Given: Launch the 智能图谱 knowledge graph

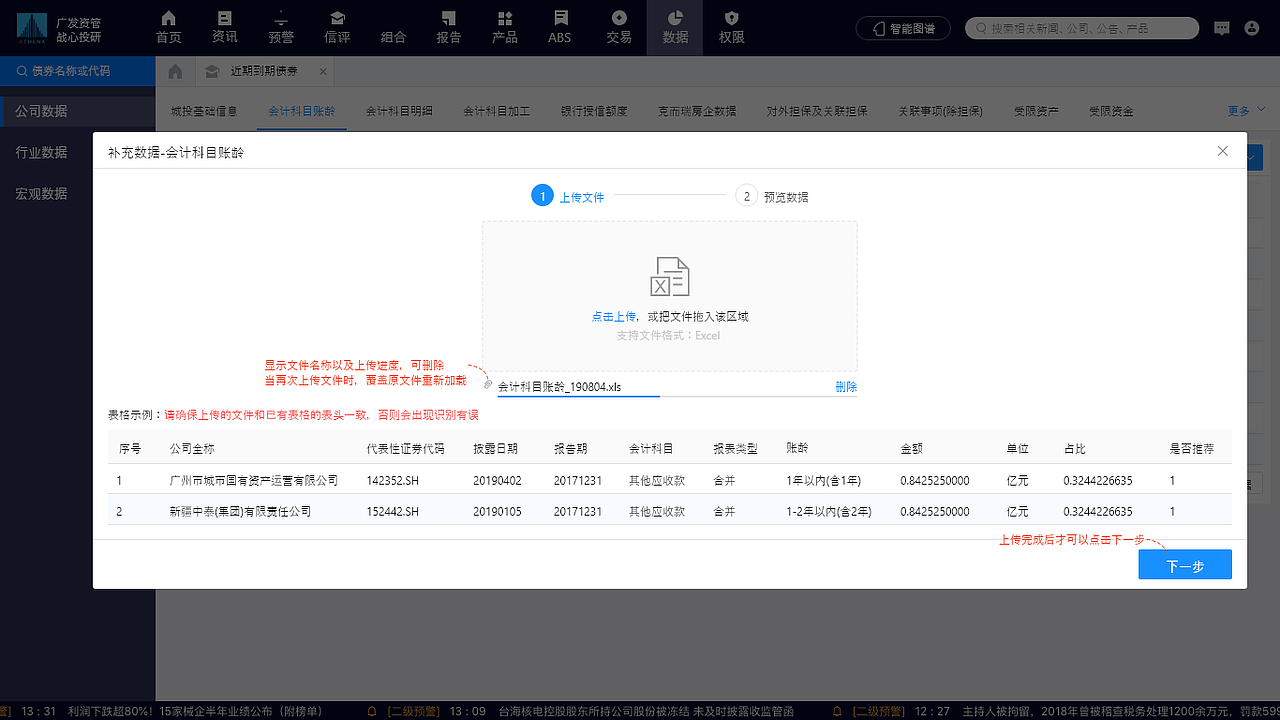Looking at the screenshot, I should pyautogui.click(x=903, y=28).
